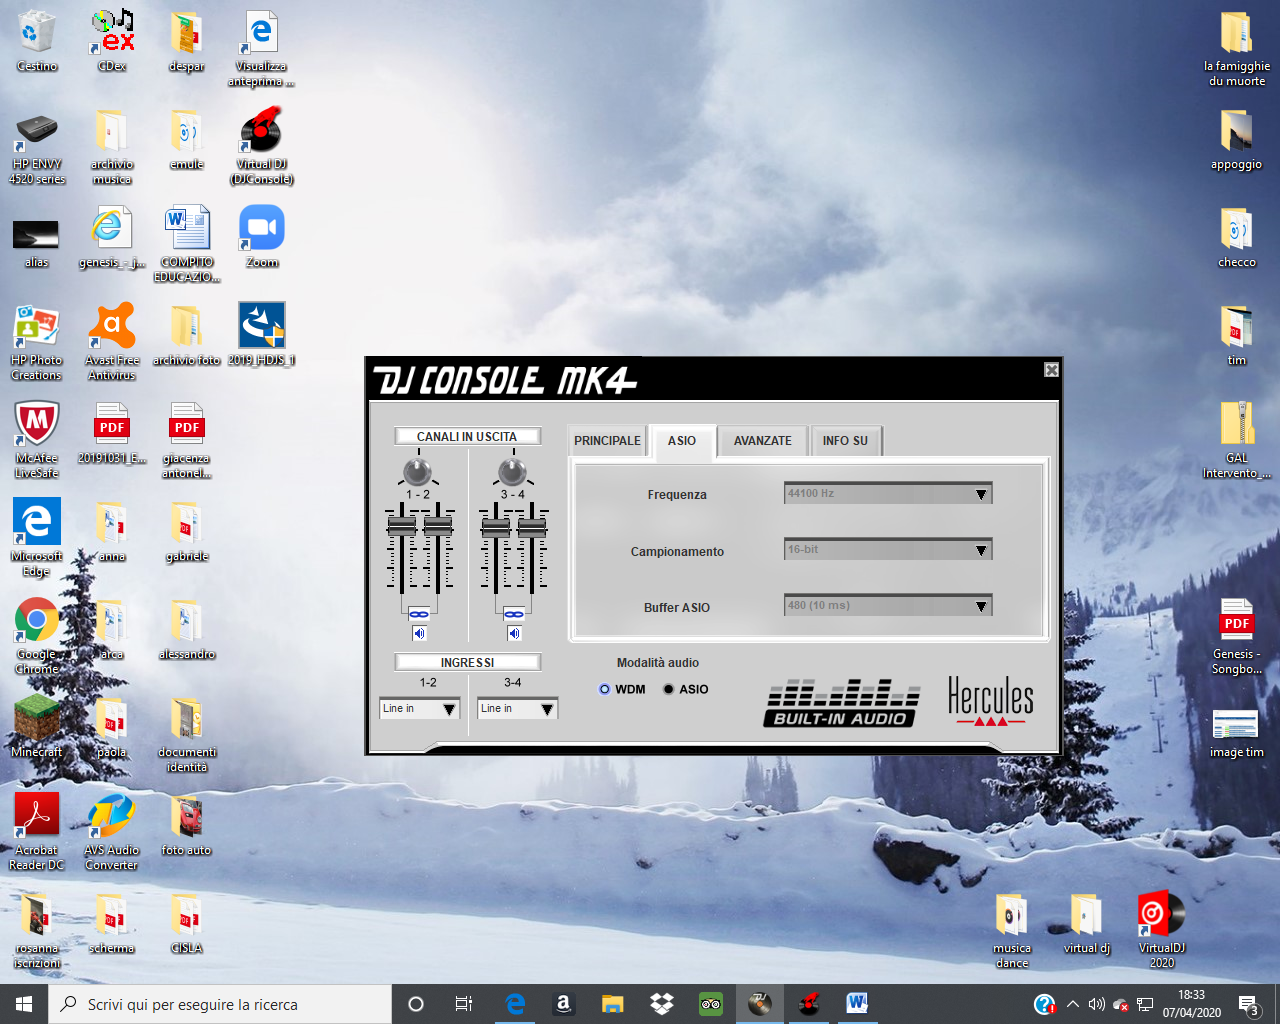Open Google Chrome desktop shortcut
Viewport: 1280px width, 1024px height.
(37, 636)
